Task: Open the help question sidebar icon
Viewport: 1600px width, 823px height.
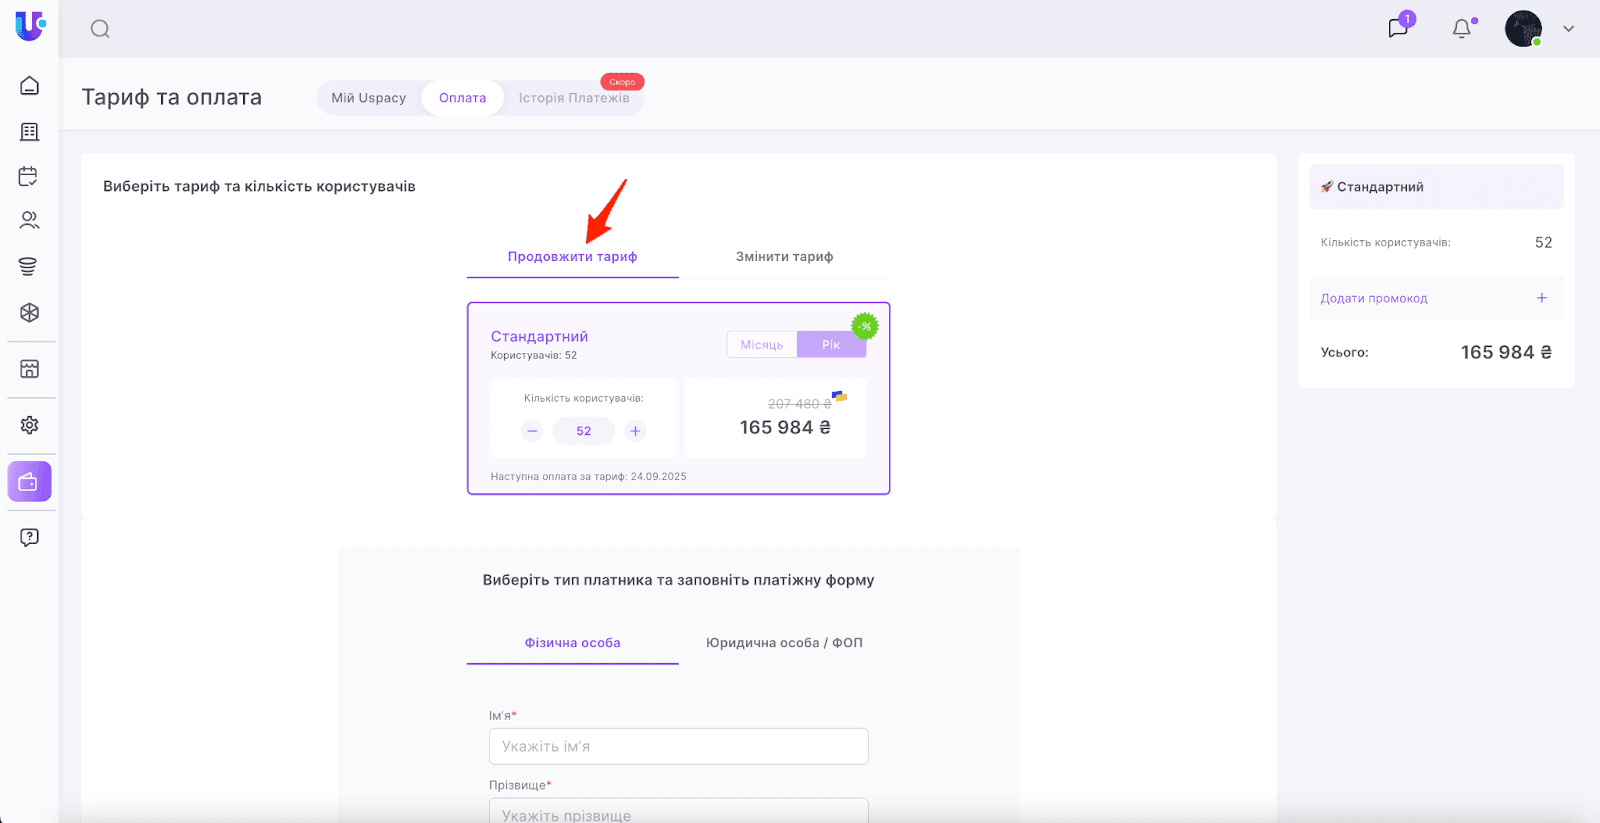Action: pos(30,538)
